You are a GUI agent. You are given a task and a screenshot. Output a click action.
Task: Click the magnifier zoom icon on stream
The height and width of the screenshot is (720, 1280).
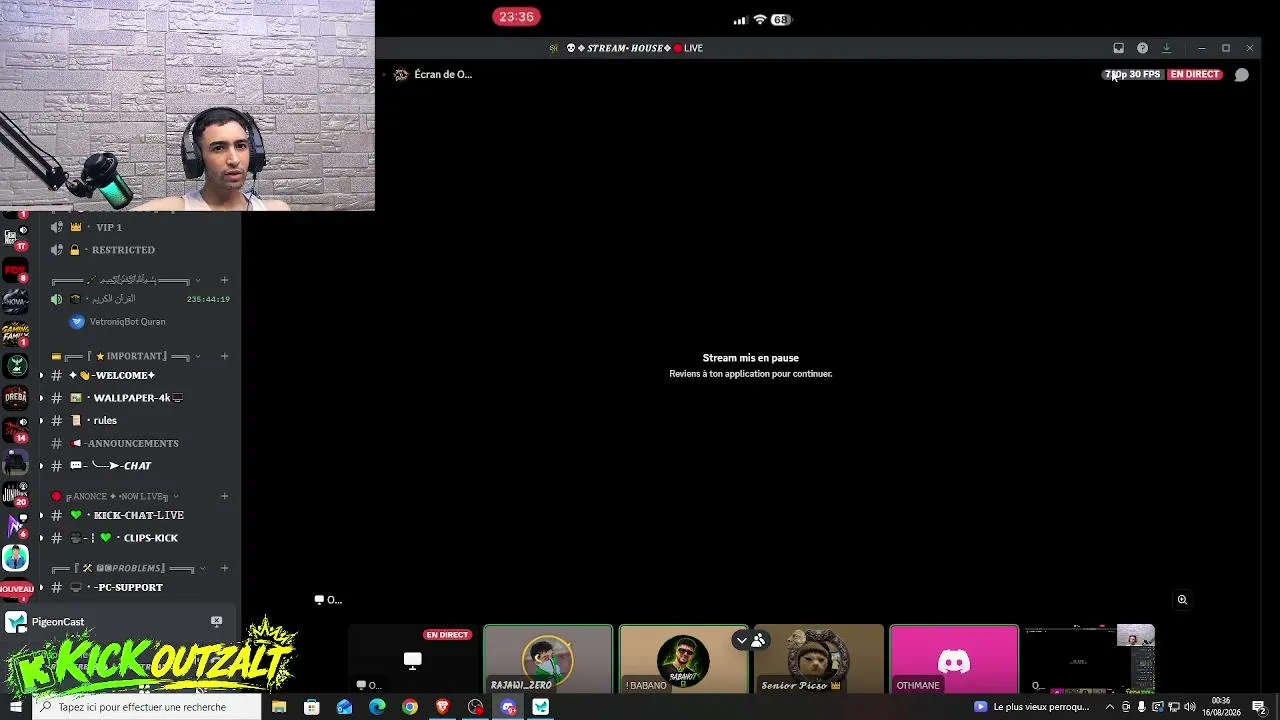coord(1182,600)
